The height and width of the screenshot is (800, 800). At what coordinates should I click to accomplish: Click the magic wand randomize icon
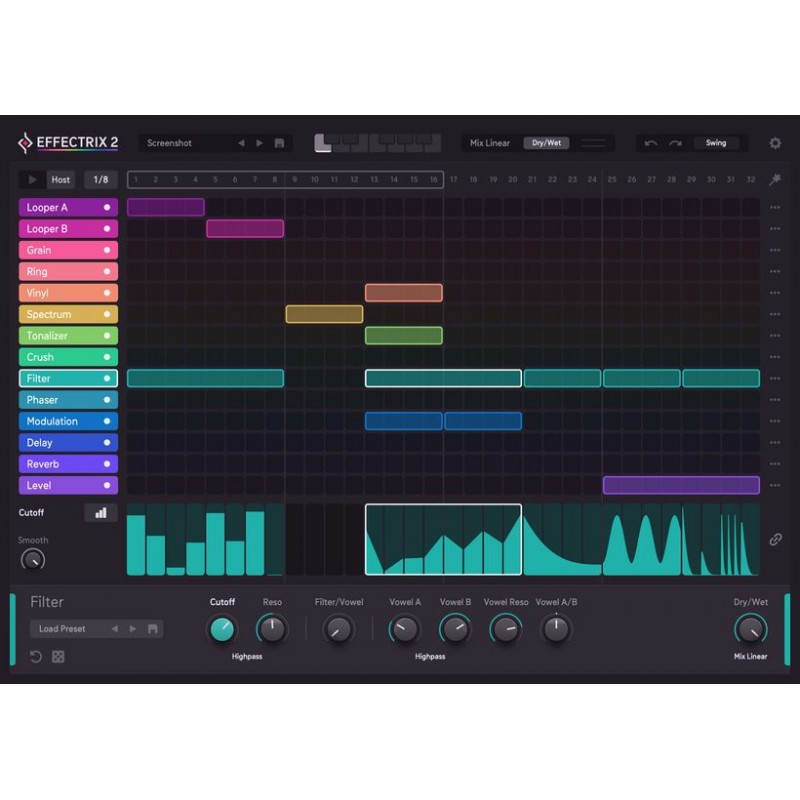tap(775, 180)
